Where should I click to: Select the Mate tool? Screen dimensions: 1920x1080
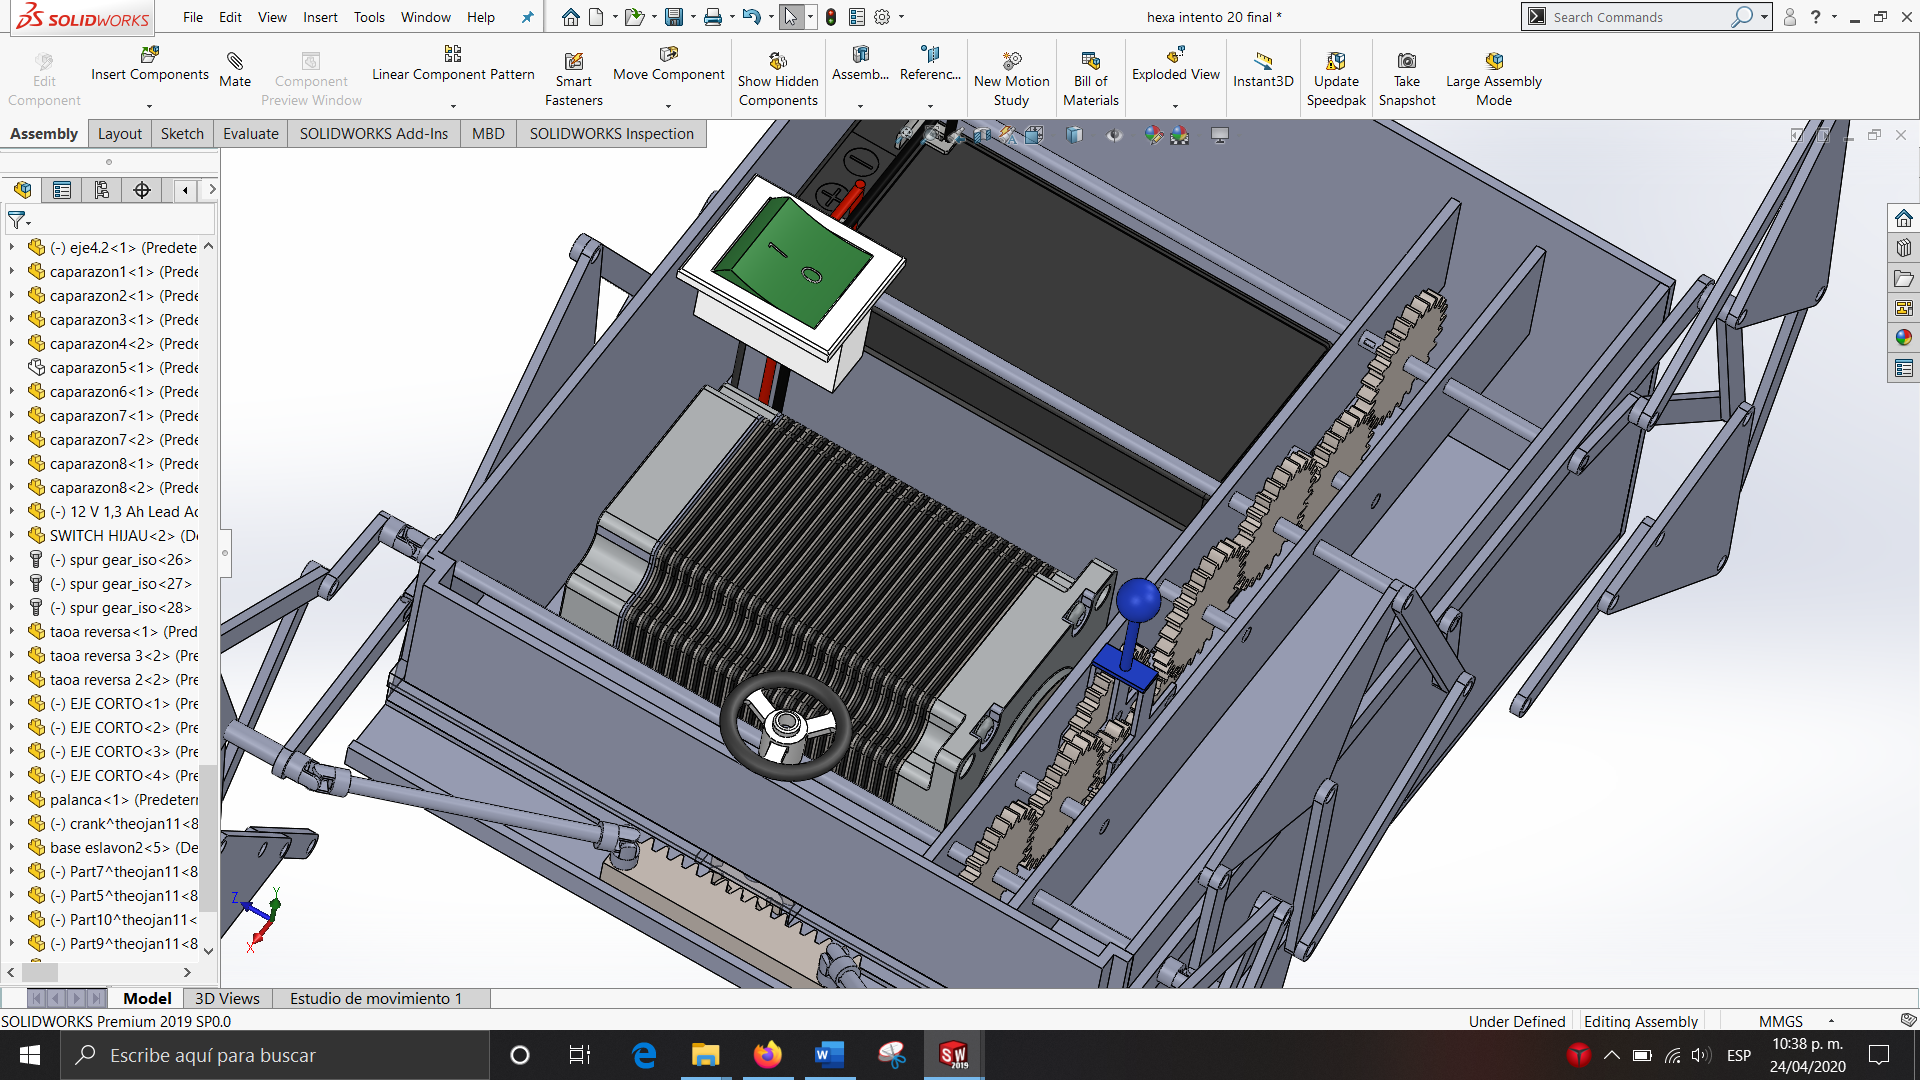[235, 70]
